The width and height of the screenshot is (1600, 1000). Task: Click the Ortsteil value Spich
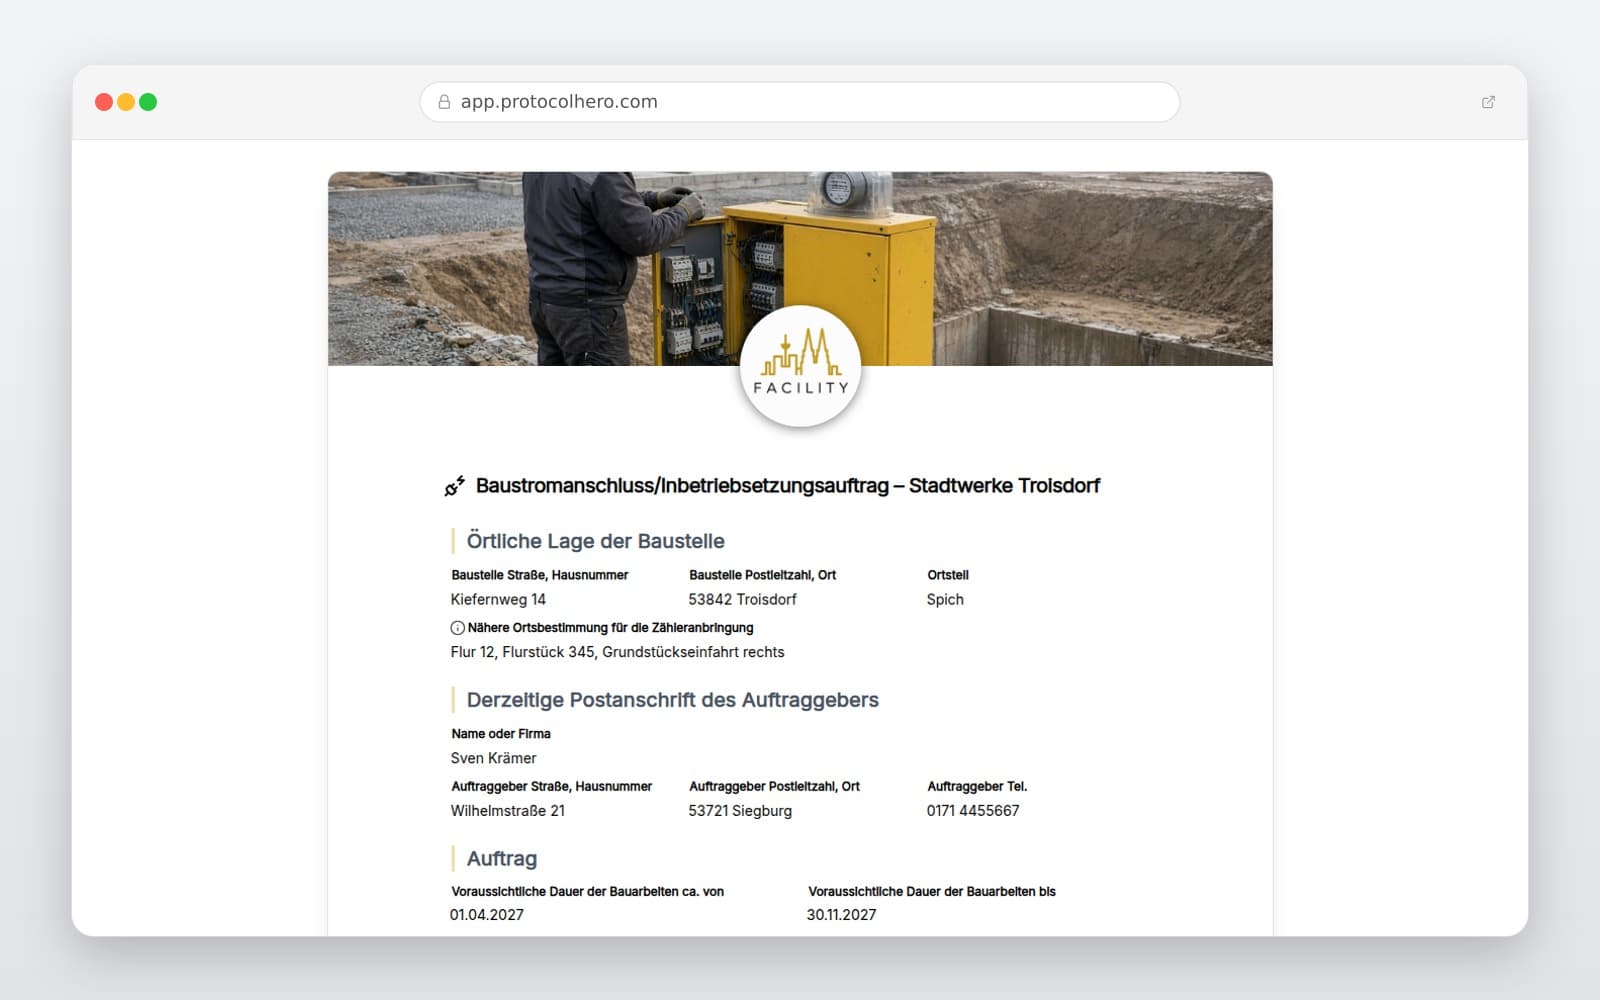point(945,599)
